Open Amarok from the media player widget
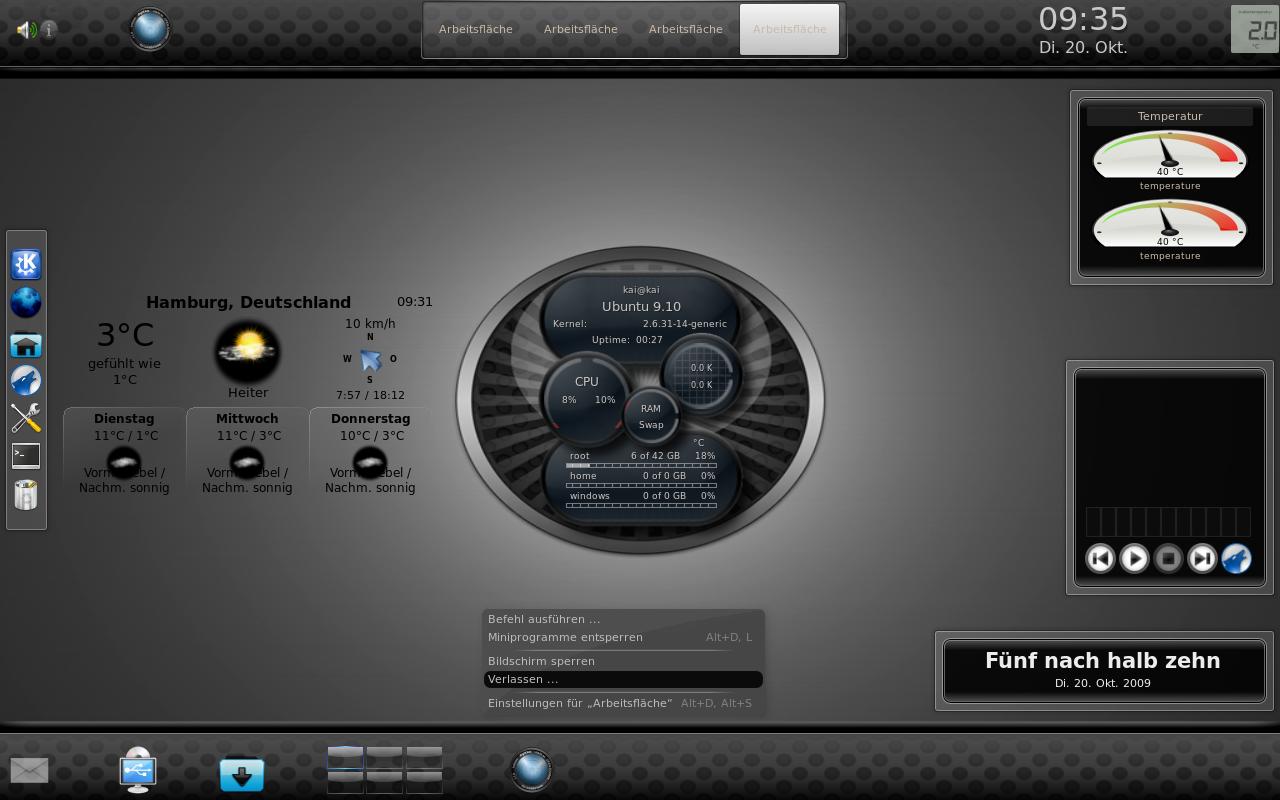 (1236, 558)
